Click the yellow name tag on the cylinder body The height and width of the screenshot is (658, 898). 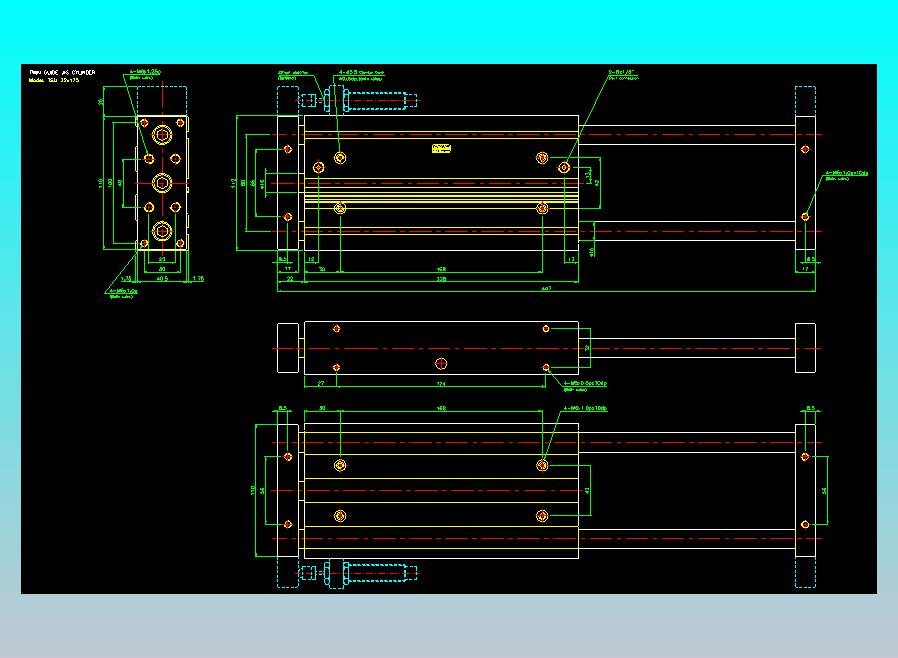(442, 148)
